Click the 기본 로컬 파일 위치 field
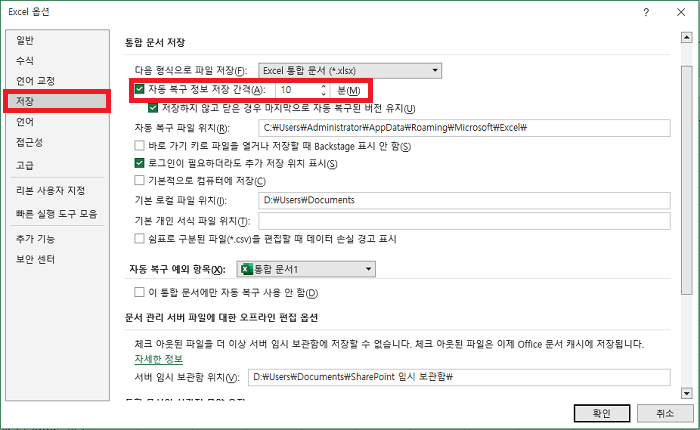Image resolution: width=700 pixels, height=430 pixels. (464, 200)
